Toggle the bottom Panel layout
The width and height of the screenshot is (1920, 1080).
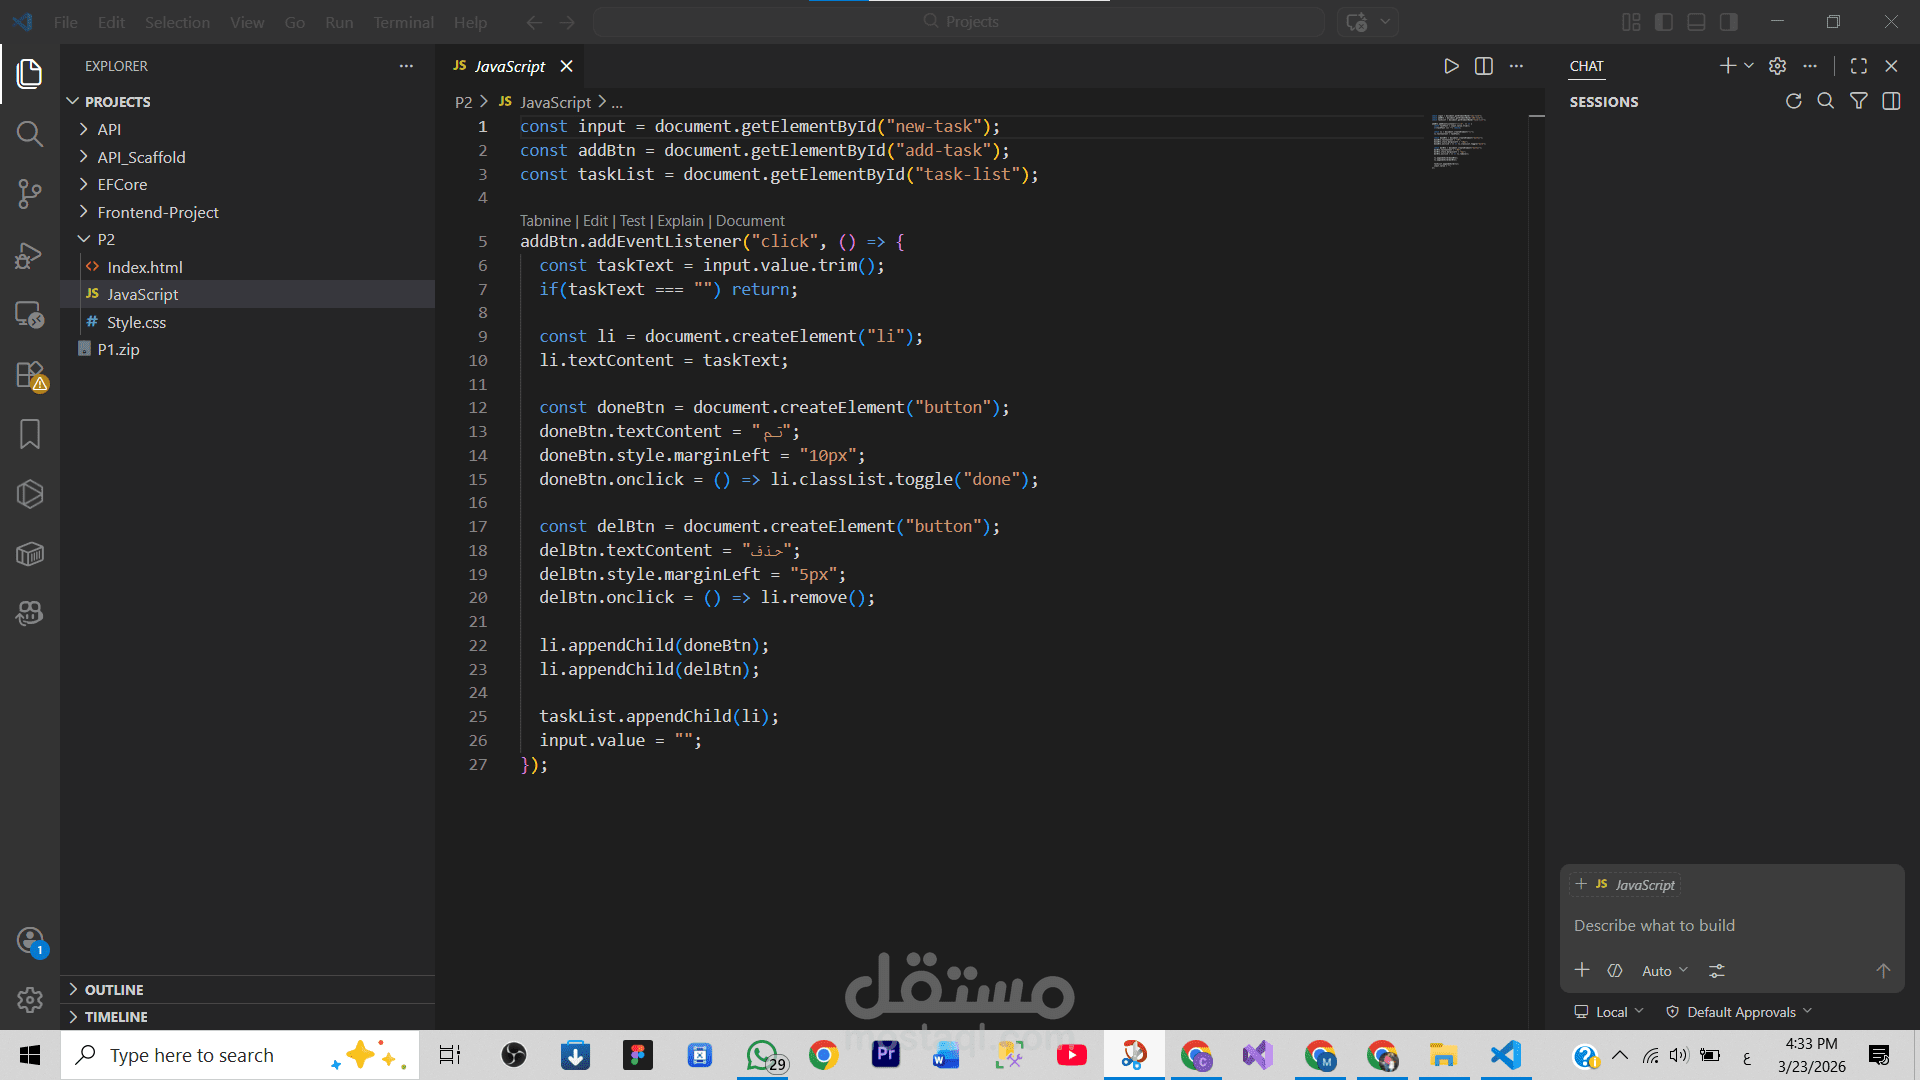(1696, 22)
